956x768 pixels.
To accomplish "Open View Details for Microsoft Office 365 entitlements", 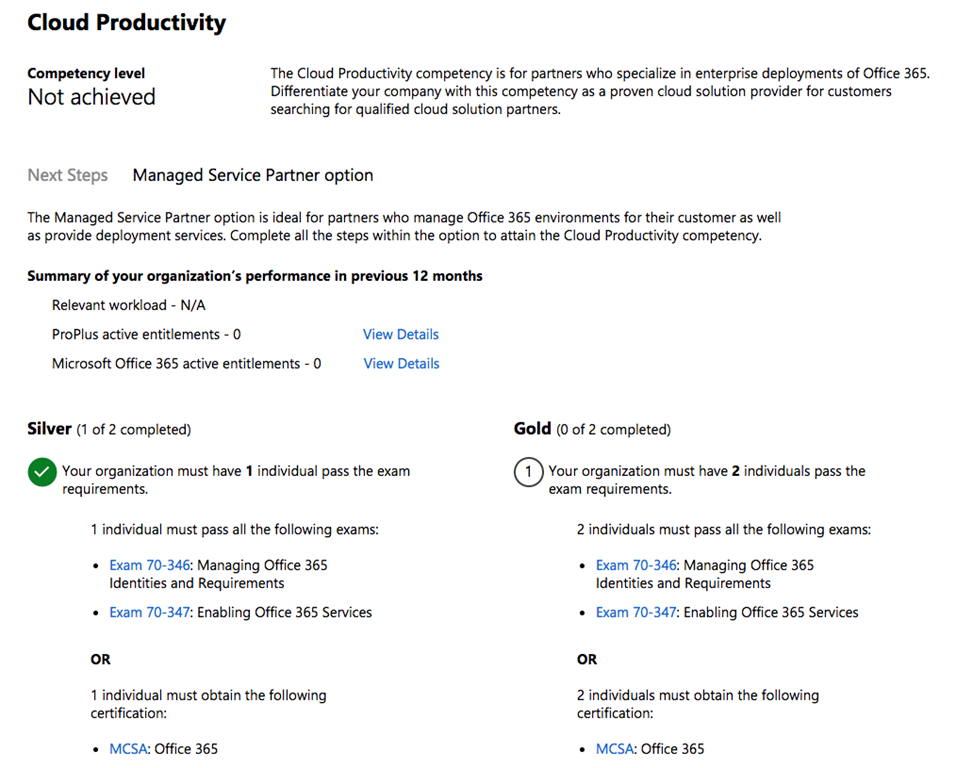I will click(x=401, y=363).
